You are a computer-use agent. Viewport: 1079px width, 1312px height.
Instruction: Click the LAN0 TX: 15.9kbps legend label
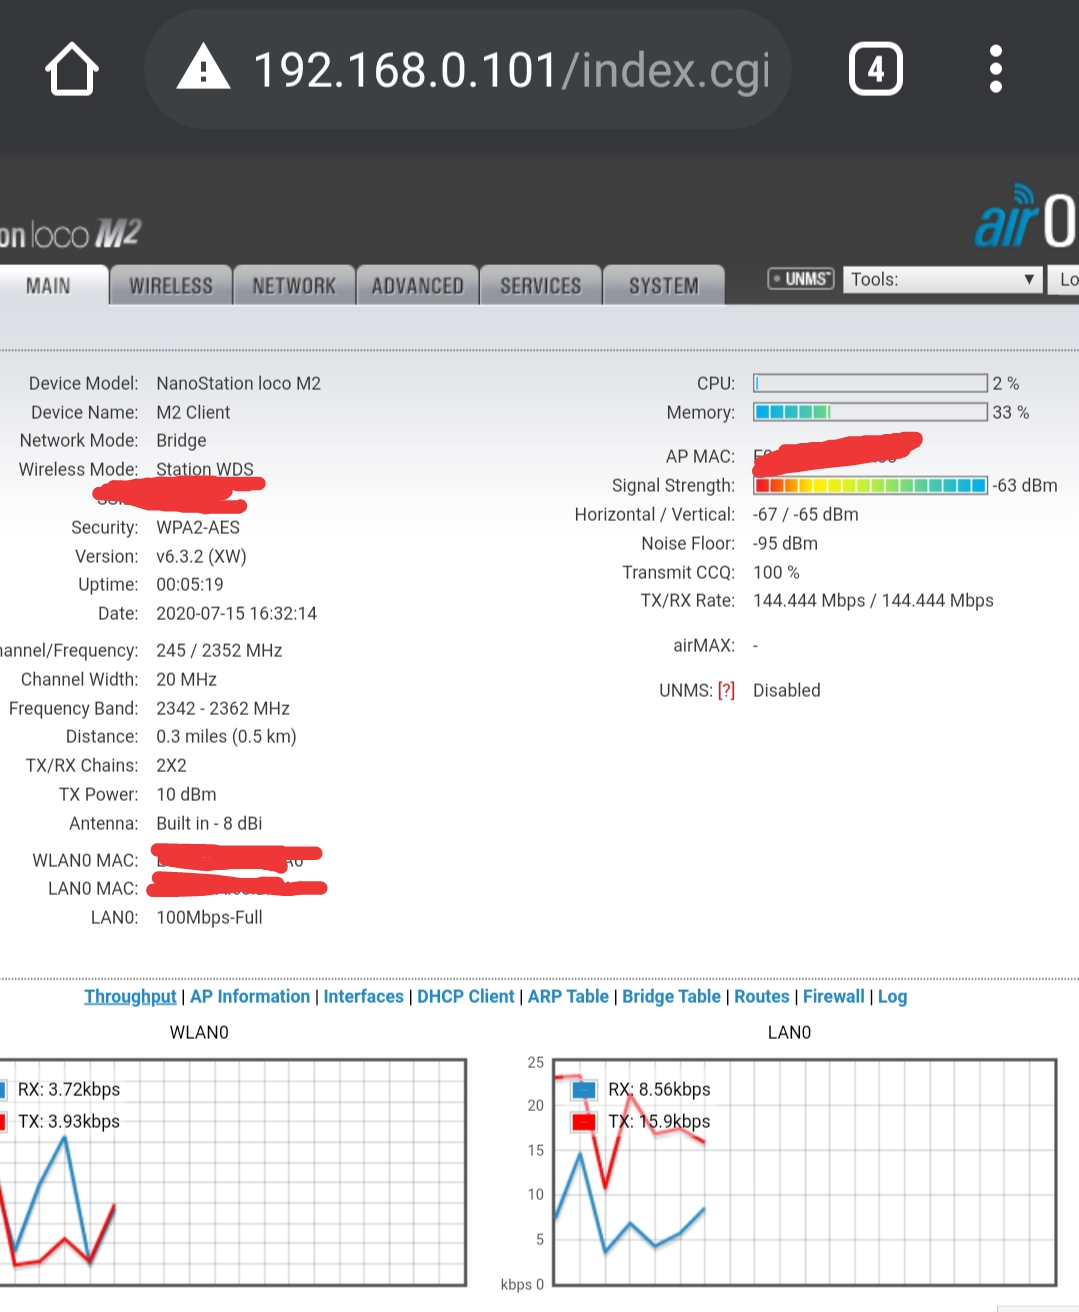(659, 1121)
